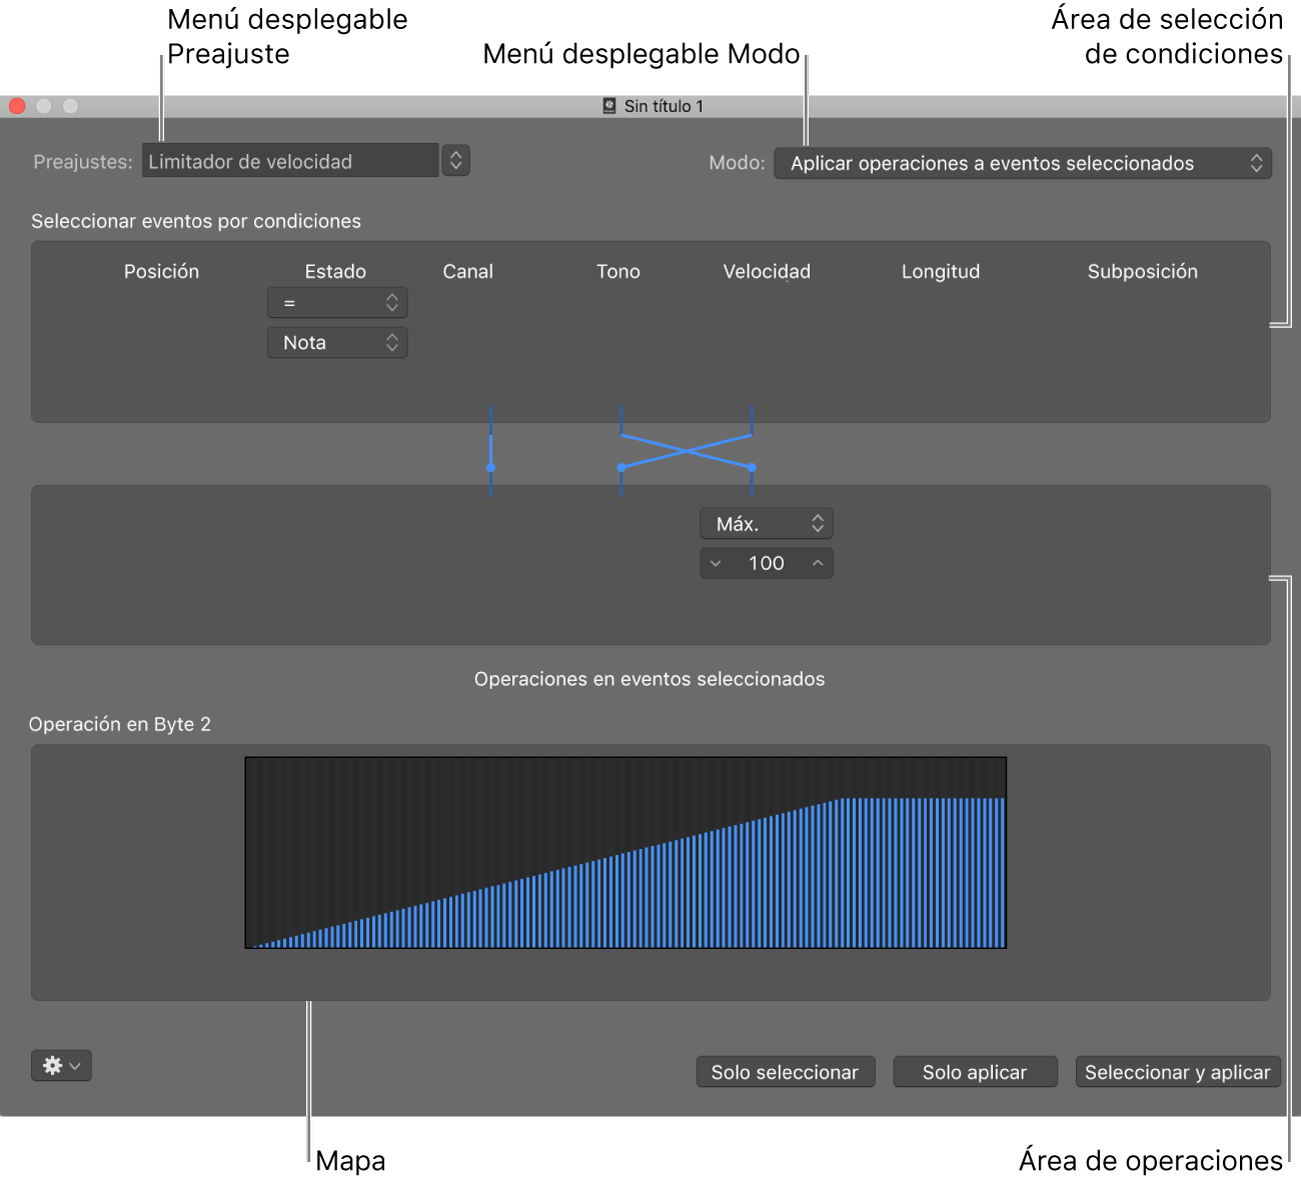Screen dimensions: 1301x1181
Task: Click the Canal routing line dot
Action: point(491,467)
